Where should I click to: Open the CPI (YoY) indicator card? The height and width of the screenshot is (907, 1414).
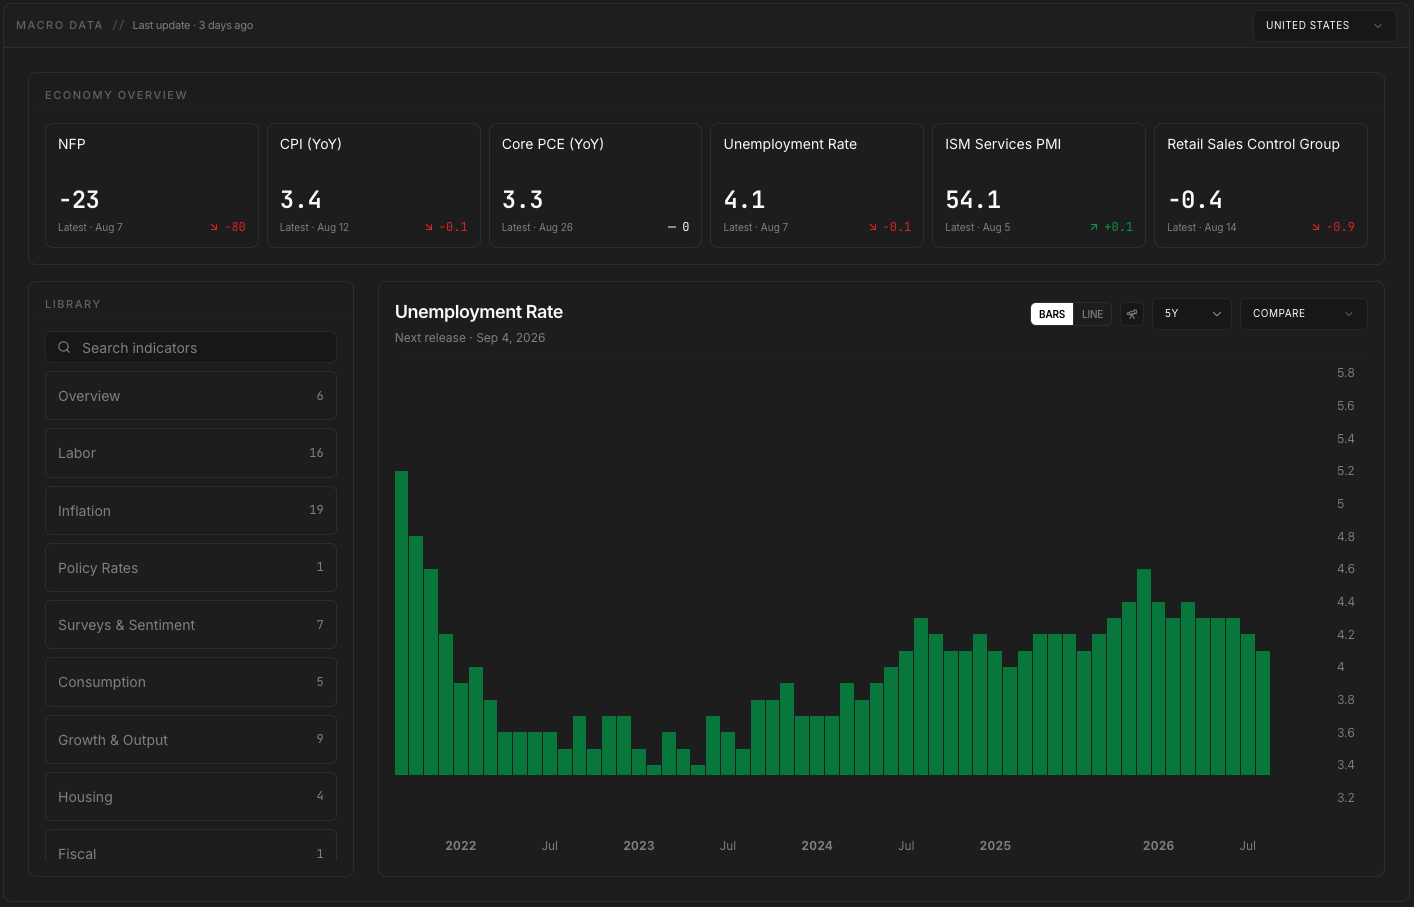click(x=374, y=185)
